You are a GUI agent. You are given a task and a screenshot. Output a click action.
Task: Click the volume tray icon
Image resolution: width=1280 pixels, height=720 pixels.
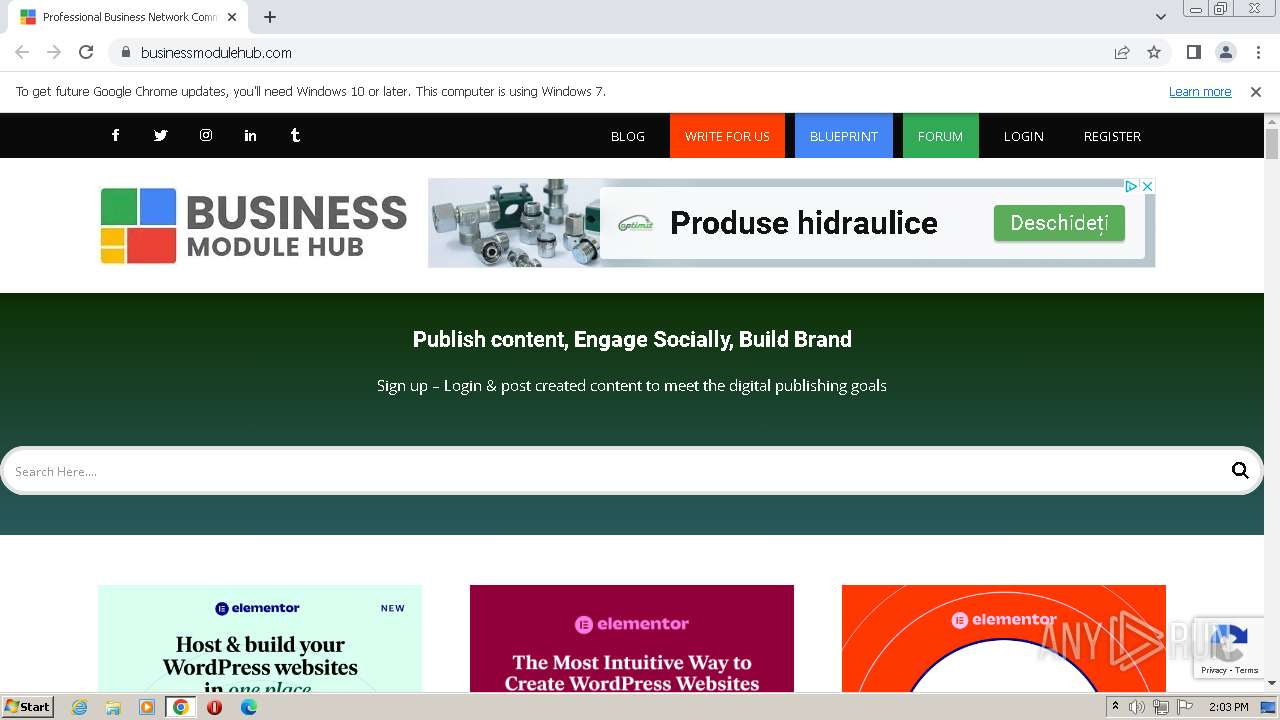(x=1137, y=707)
